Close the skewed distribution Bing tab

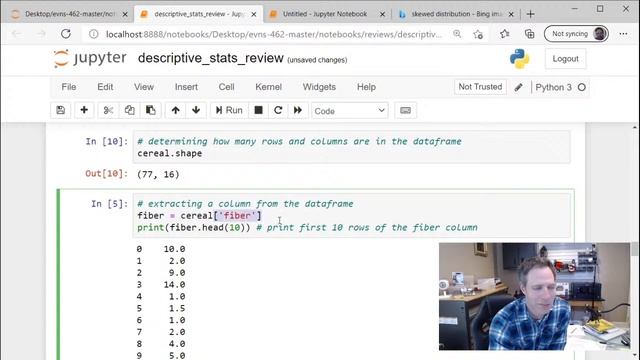click(x=511, y=14)
